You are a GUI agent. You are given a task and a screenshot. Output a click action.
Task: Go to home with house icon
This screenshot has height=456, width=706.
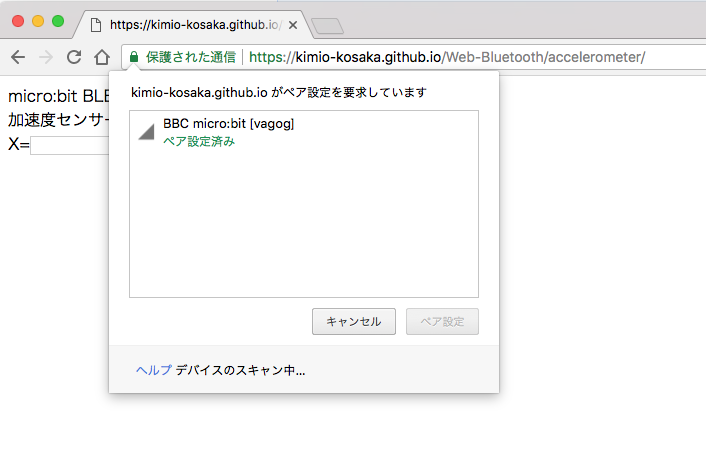pyautogui.click(x=102, y=57)
